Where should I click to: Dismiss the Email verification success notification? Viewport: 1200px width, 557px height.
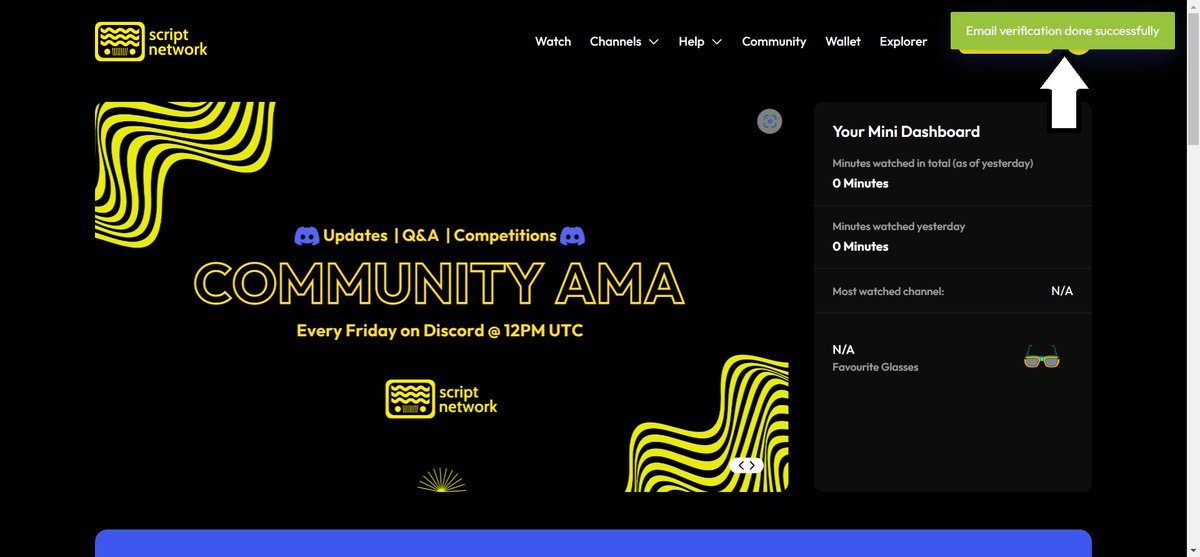1062,31
